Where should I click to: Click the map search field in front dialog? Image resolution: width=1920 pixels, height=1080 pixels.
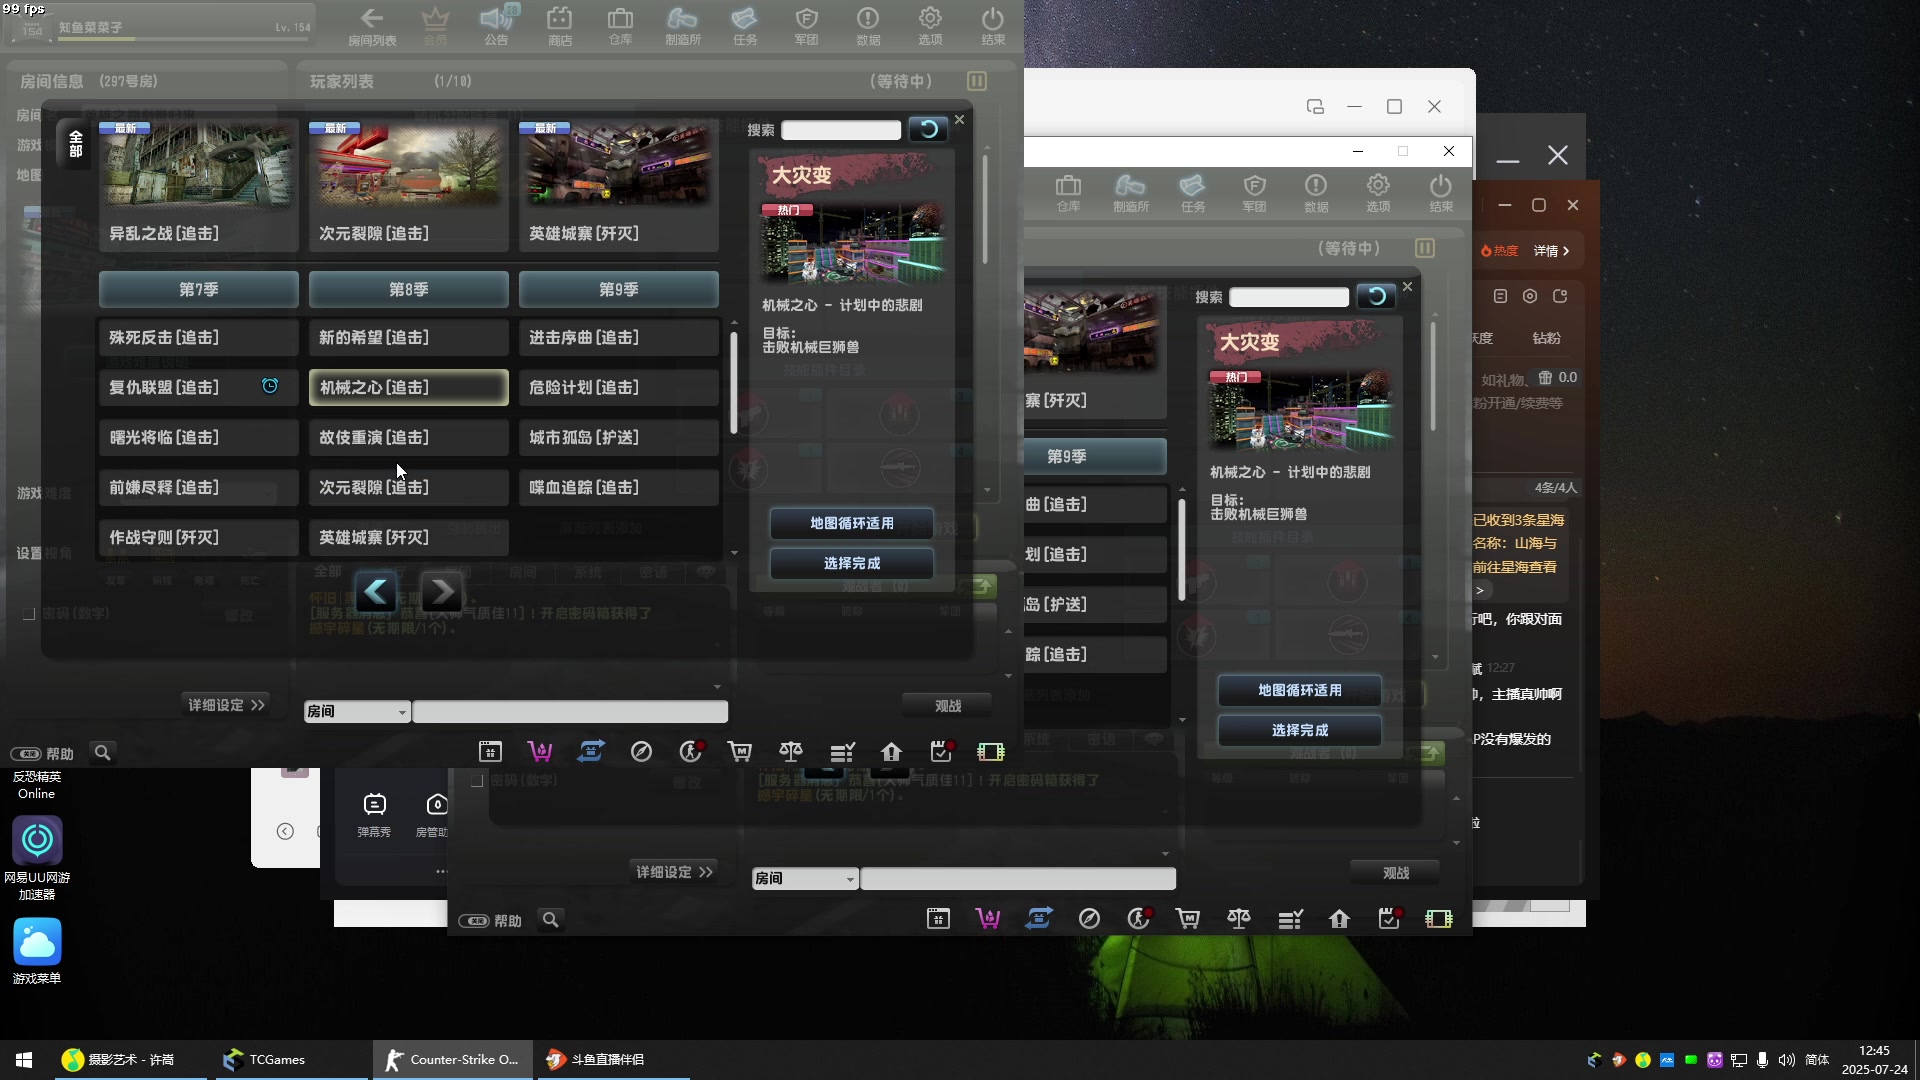[x=841, y=130]
